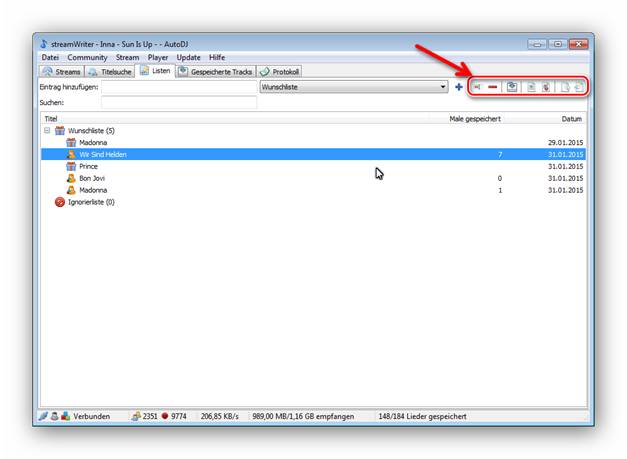Open the Wunschliste list dropdown
The image size is (627, 459).
(443, 87)
